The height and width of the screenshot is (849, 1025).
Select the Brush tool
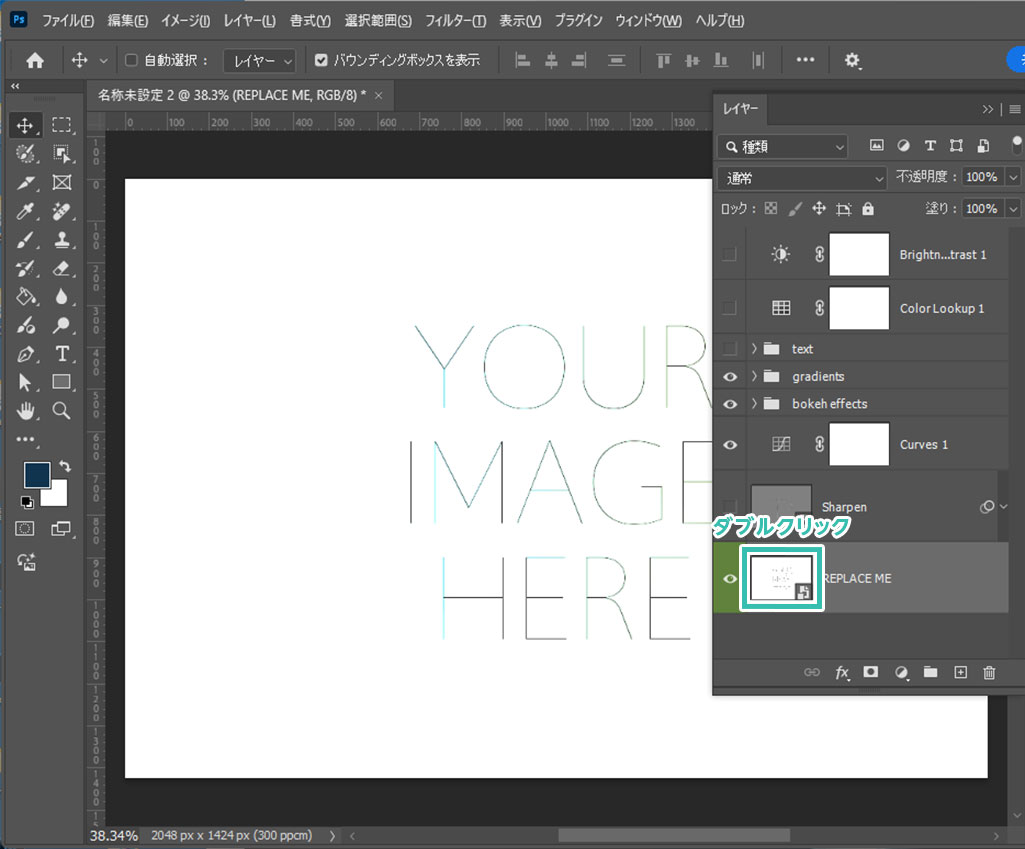[25, 240]
